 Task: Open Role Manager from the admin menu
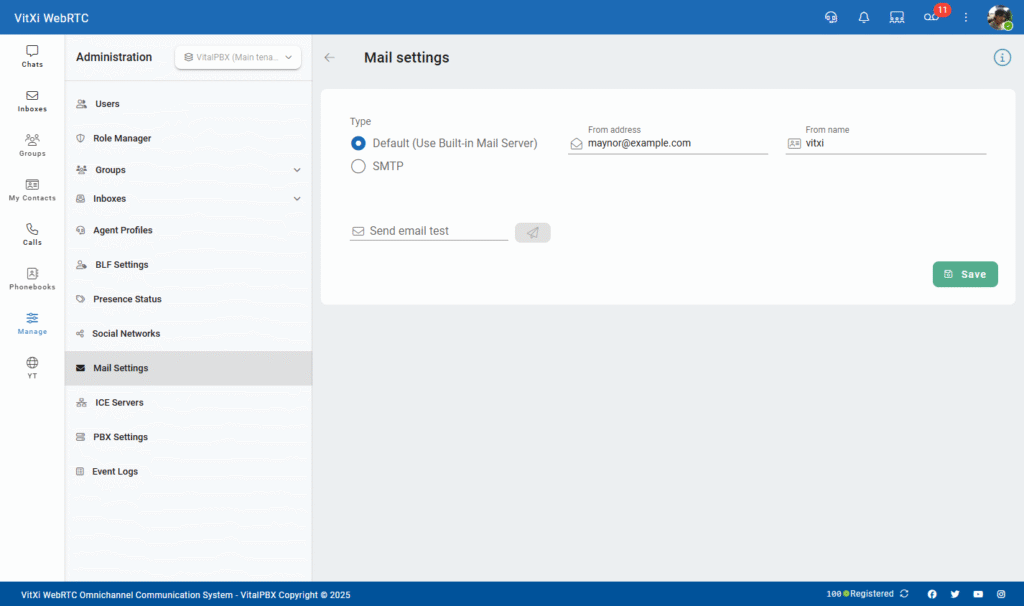click(x=122, y=138)
